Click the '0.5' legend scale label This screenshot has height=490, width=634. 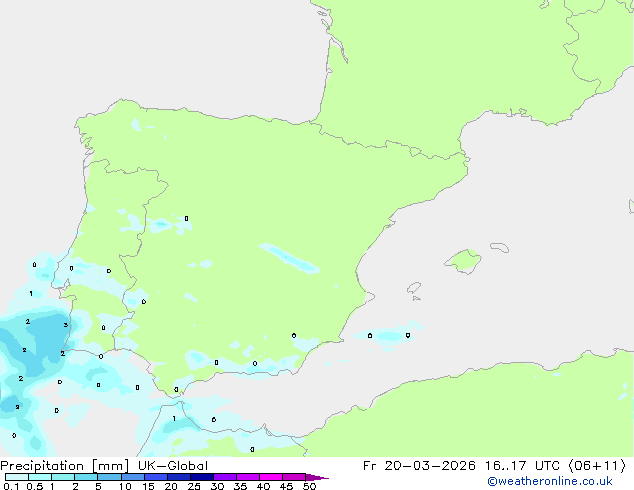35,486
